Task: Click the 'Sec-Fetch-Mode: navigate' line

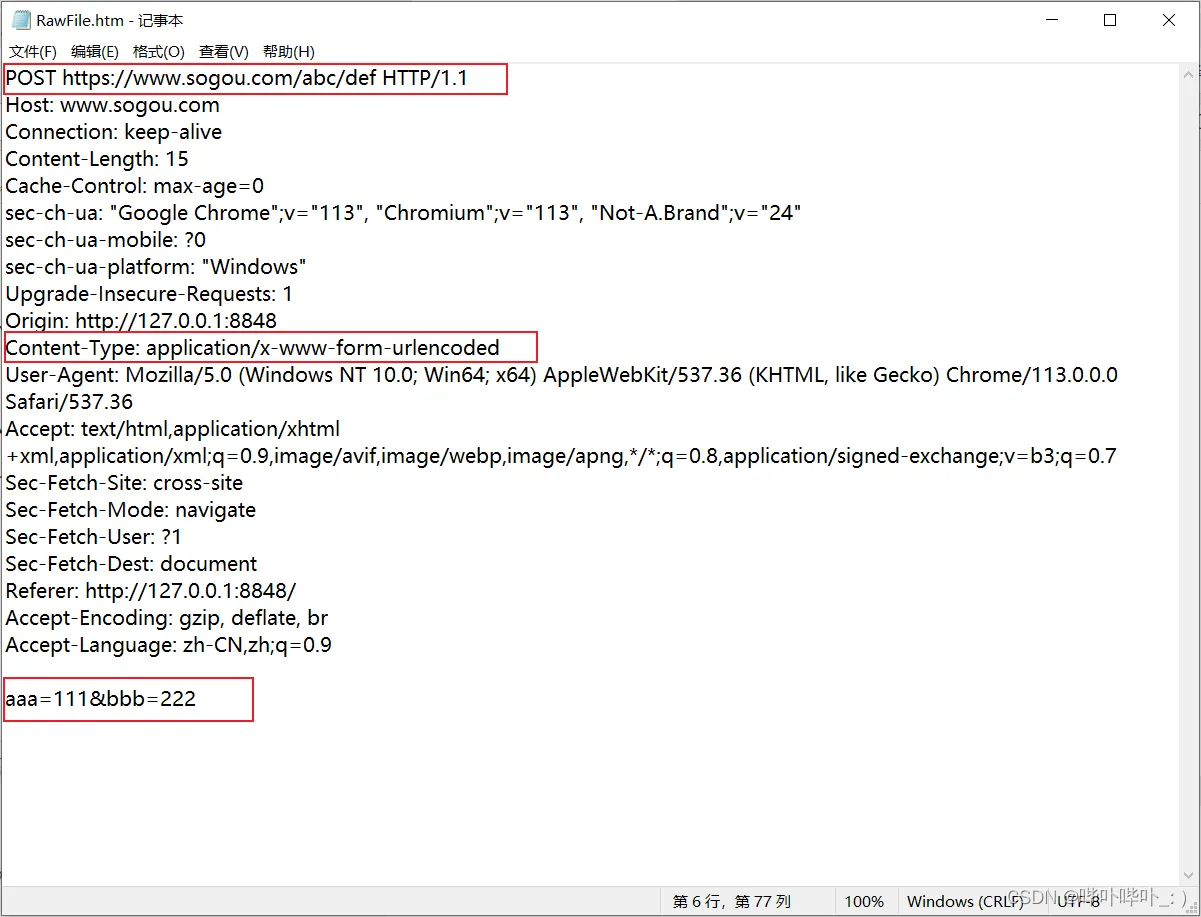Action: (x=131, y=510)
